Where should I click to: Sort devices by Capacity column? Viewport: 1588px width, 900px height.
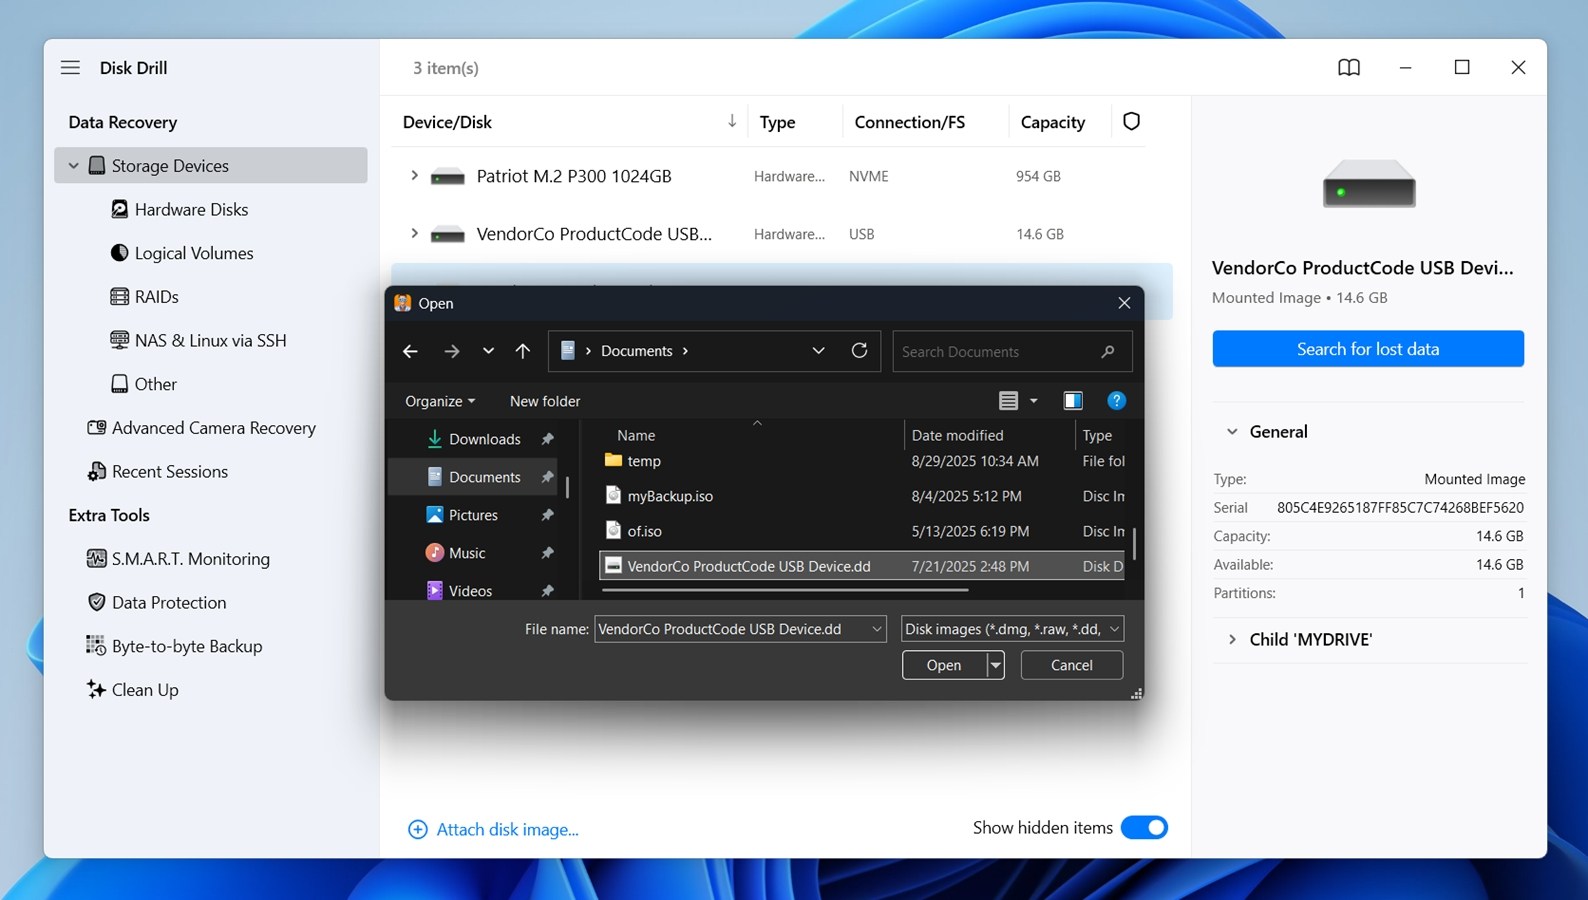pyautogui.click(x=1052, y=122)
